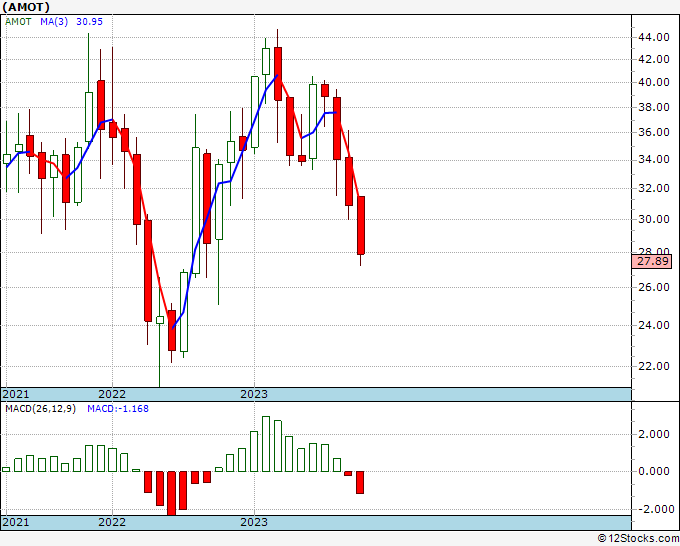Click the lowest red MACD bar in 2022

[x=171, y=493]
